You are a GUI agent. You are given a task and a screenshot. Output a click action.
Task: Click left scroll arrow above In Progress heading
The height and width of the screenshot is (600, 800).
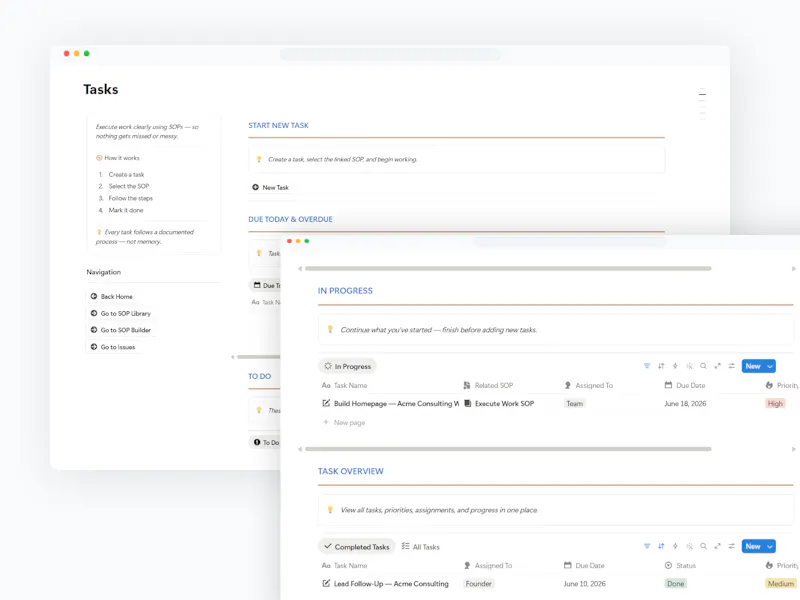pyautogui.click(x=300, y=268)
